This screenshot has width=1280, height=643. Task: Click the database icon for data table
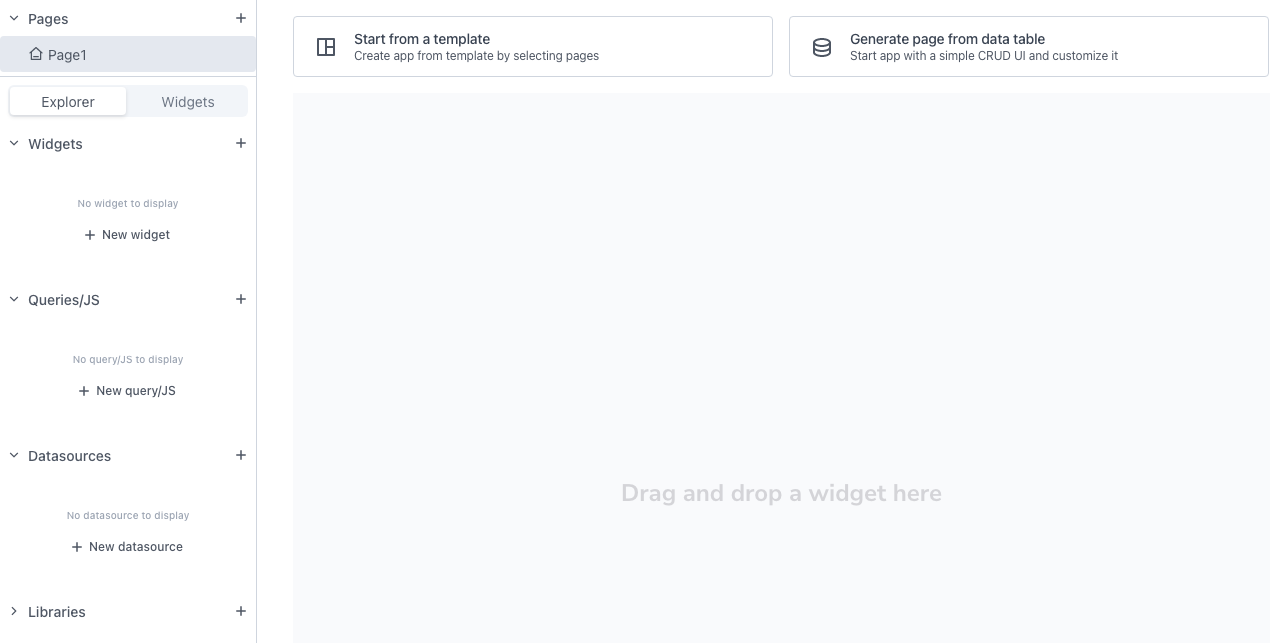coord(822,47)
